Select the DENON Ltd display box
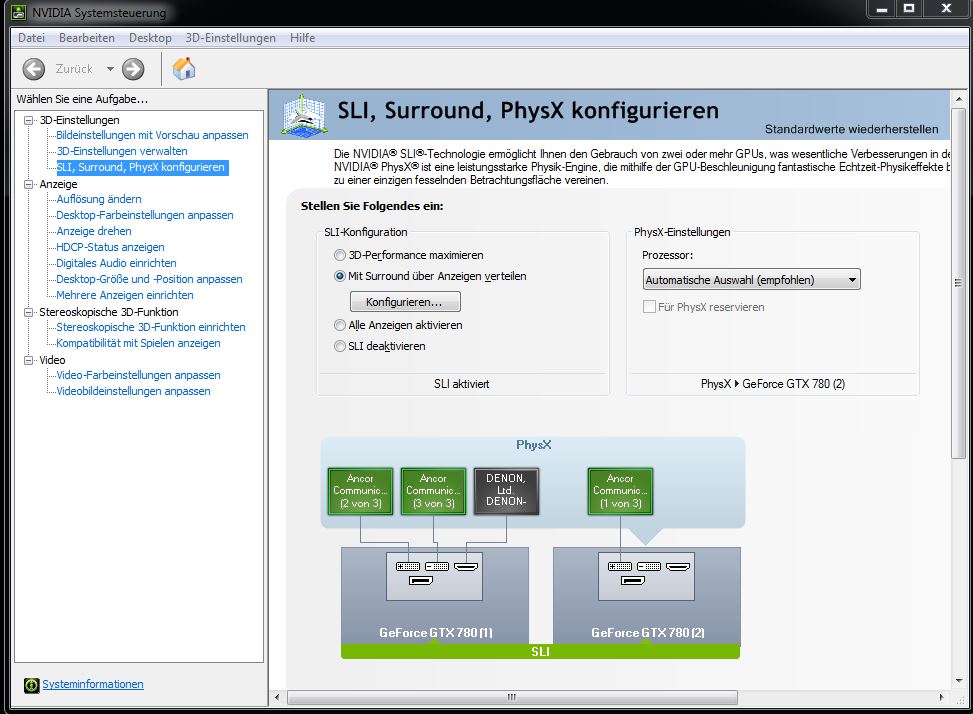 [x=506, y=491]
